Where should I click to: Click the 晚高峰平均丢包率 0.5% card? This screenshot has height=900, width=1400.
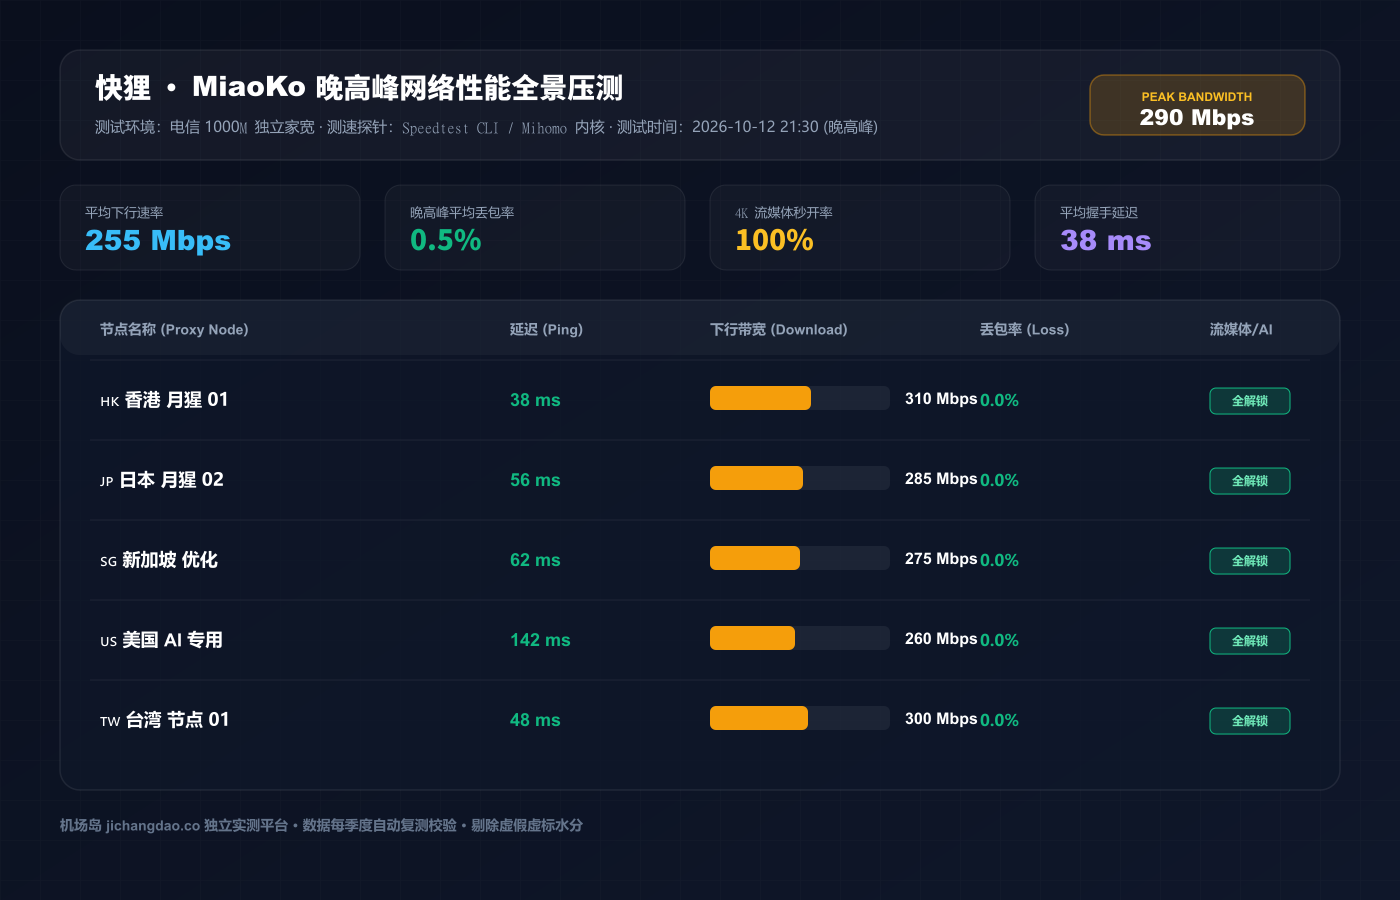coord(535,228)
